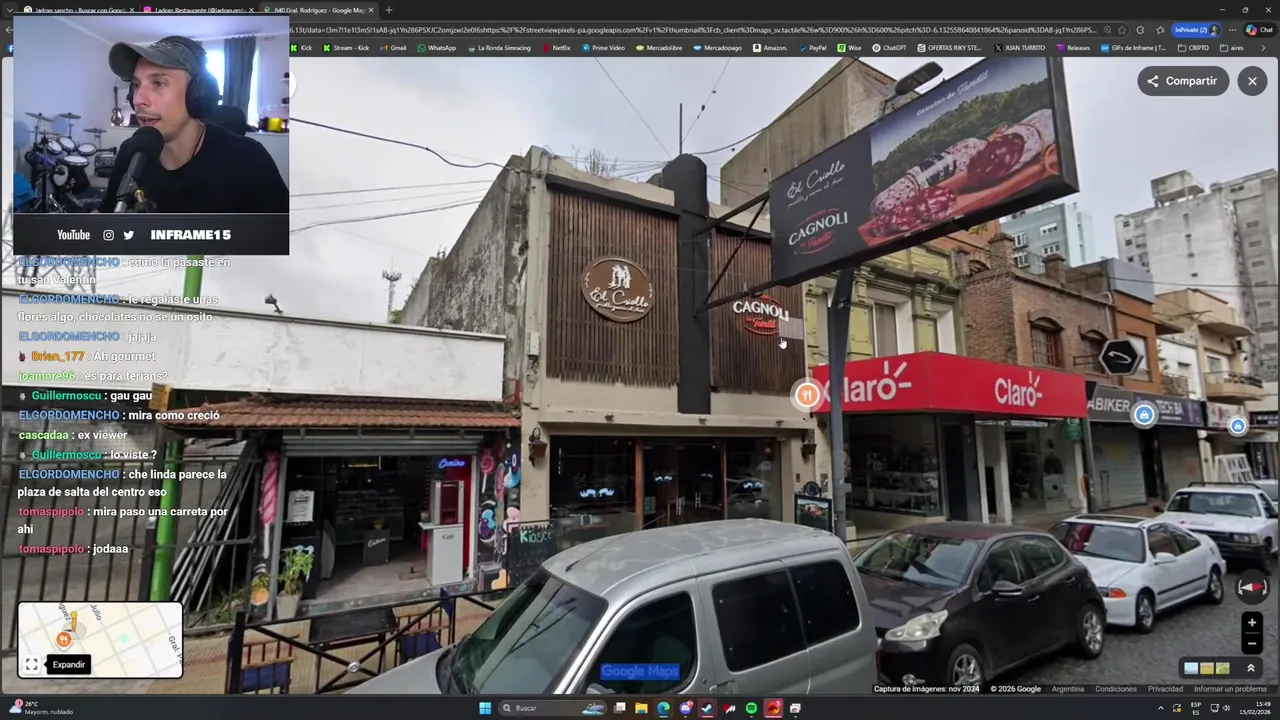Open the WhatsApp bookmark
1280x720 pixels.
(x=436, y=47)
